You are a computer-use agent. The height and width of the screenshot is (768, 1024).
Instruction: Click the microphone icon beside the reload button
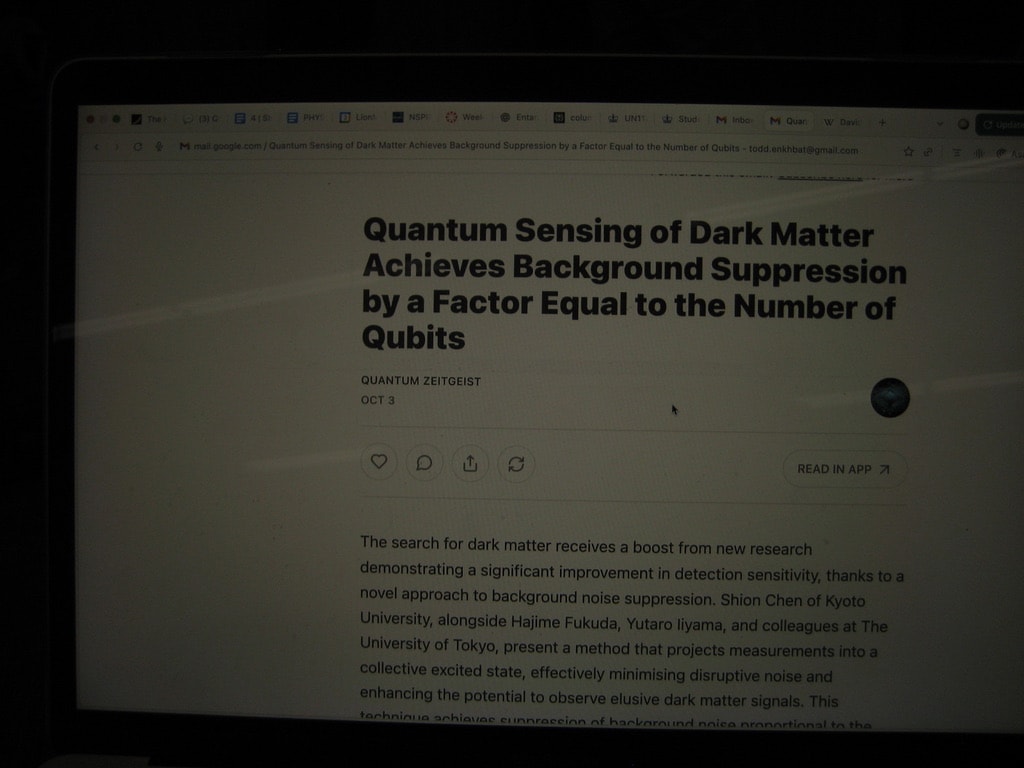click(x=159, y=147)
